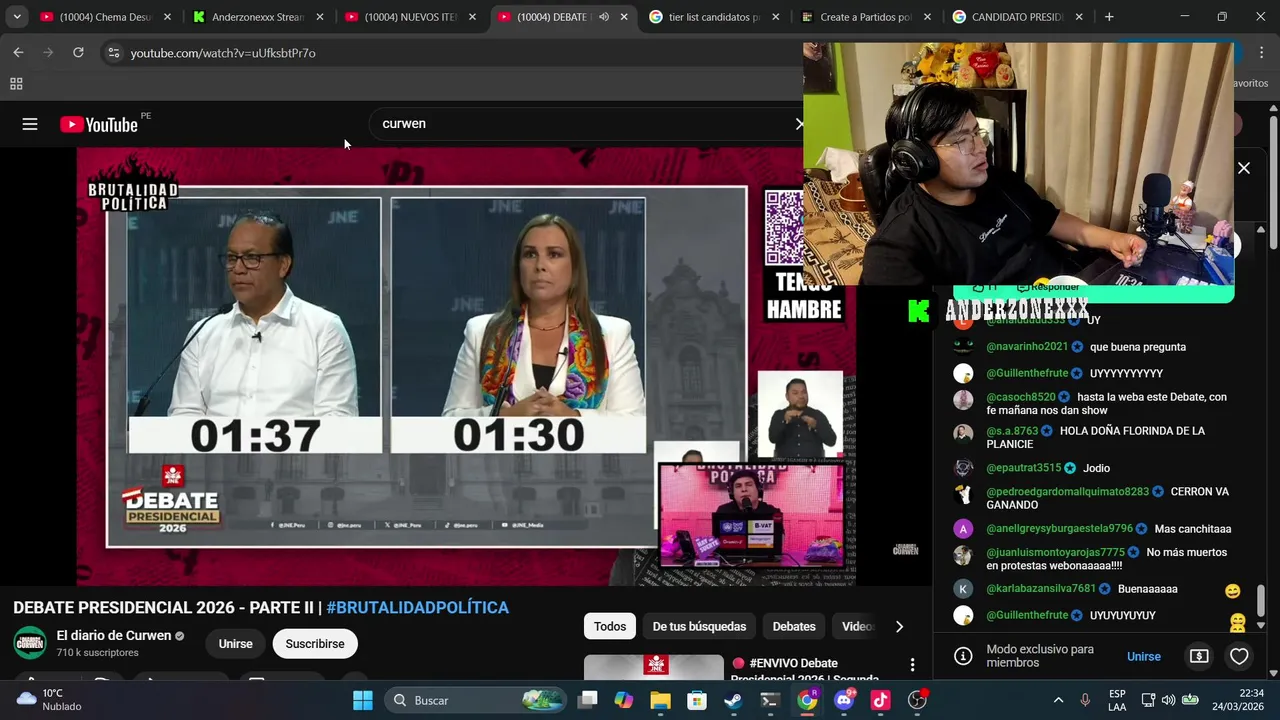The width and height of the screenshot is (1280, 720).
Task: Open the apps grid in the bookmarks bar
Action: coord(16,84)
